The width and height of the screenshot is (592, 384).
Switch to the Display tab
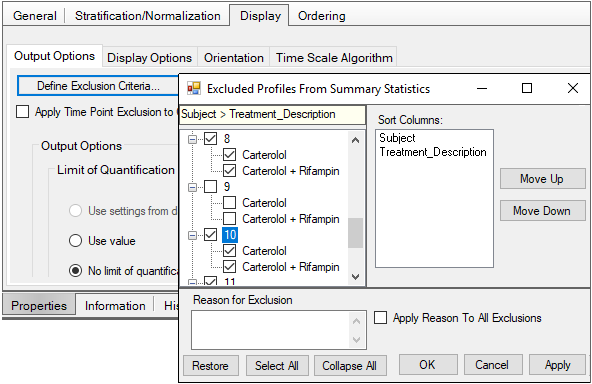coord(260,16)
